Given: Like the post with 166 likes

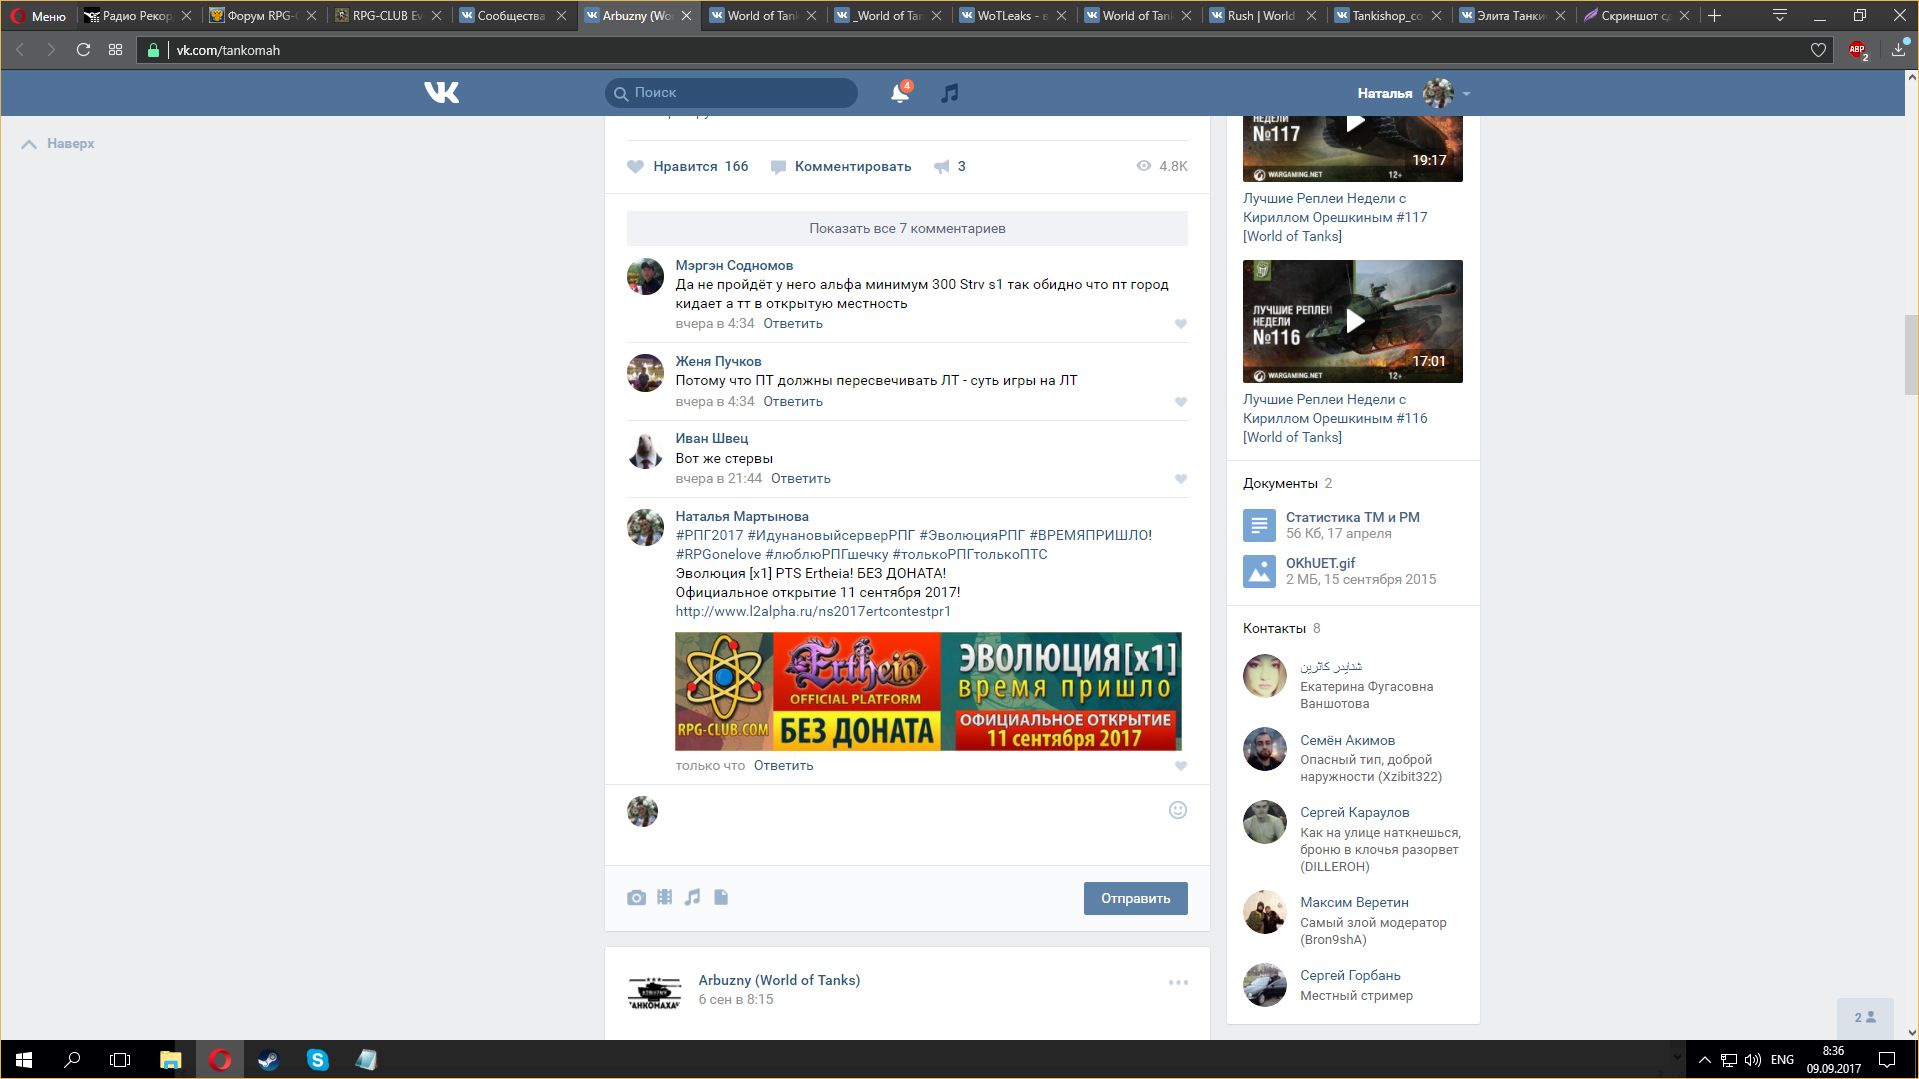Looking at the screenshot, I should coord(688,166).
